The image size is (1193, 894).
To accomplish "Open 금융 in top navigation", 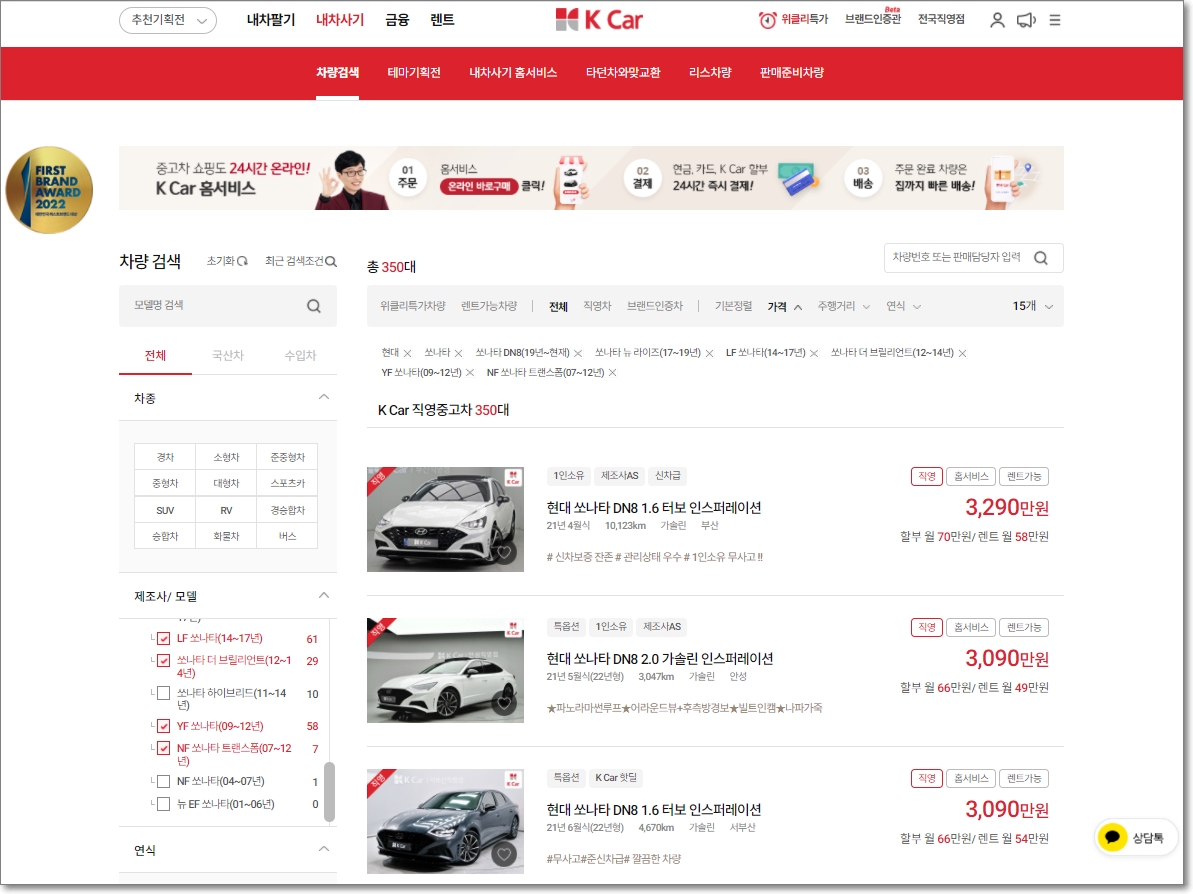I will tap(397, 20).
